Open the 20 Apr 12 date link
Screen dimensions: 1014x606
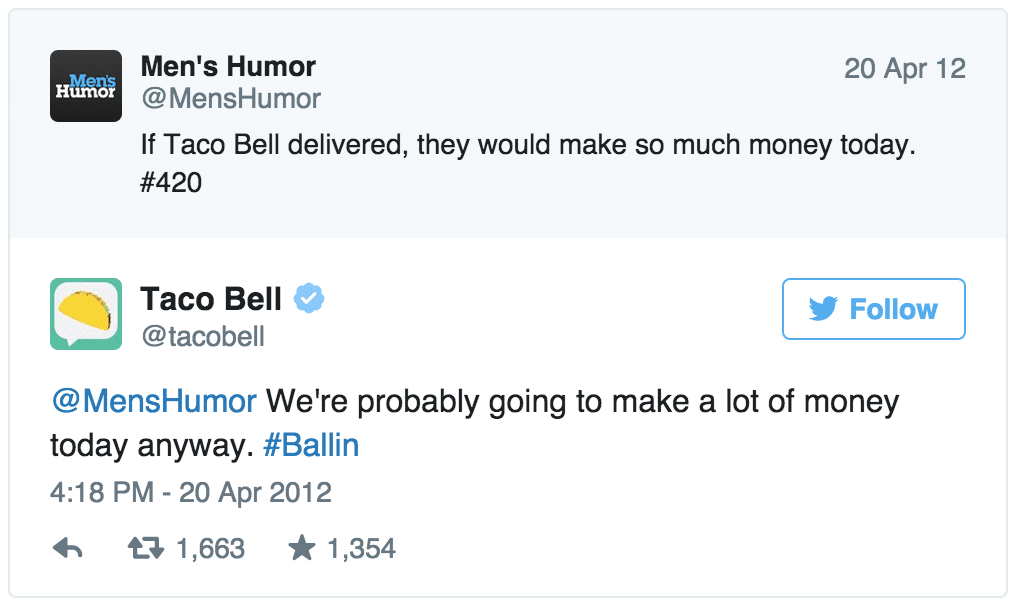905,69
